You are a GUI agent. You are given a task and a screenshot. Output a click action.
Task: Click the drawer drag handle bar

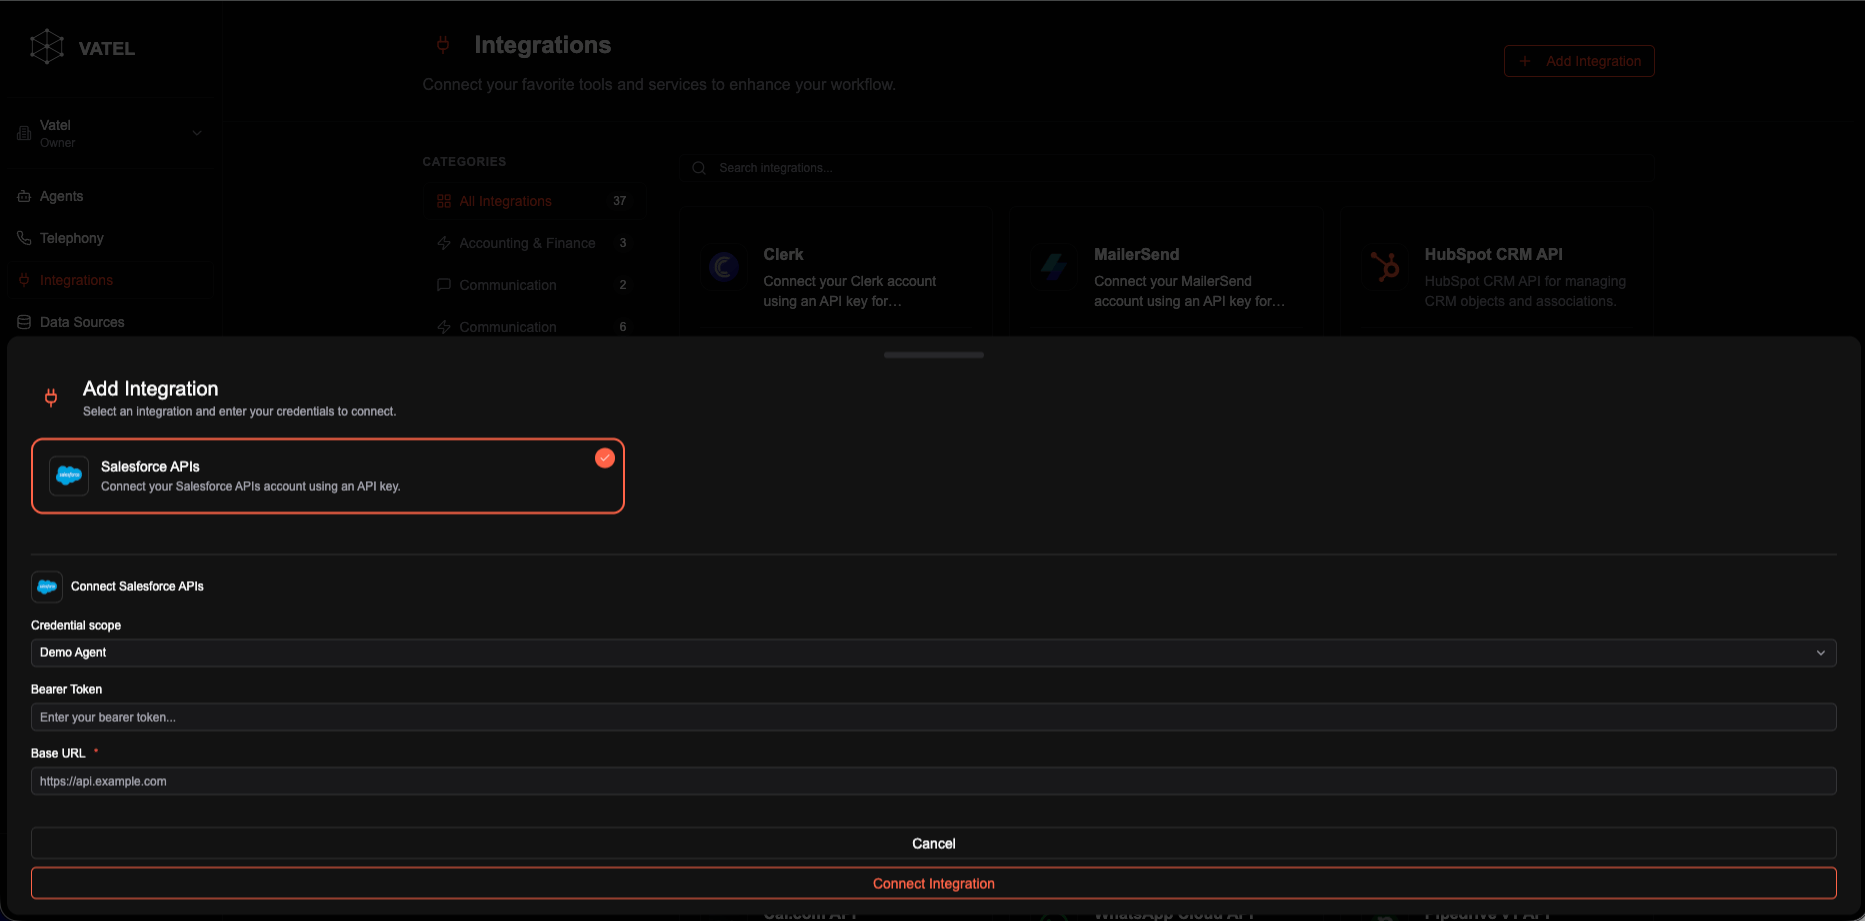click(934, 355)
